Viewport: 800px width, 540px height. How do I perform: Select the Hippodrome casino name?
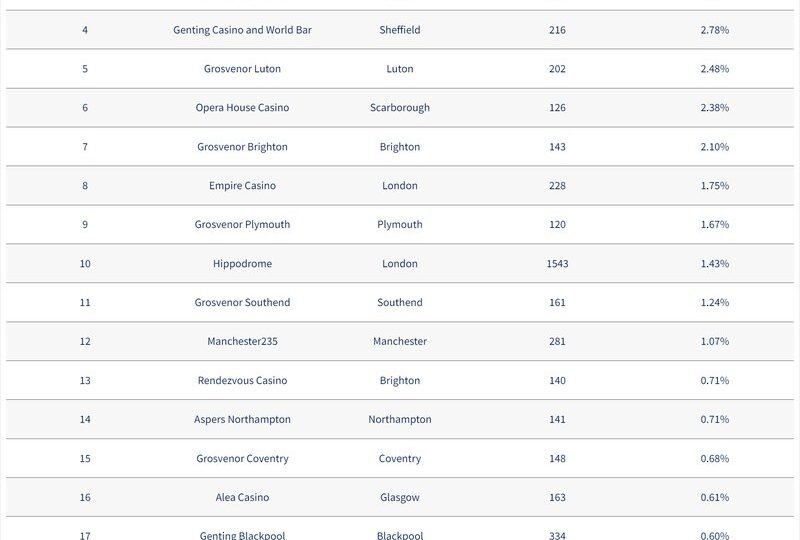pyautogui.click(x=242, y=263)
